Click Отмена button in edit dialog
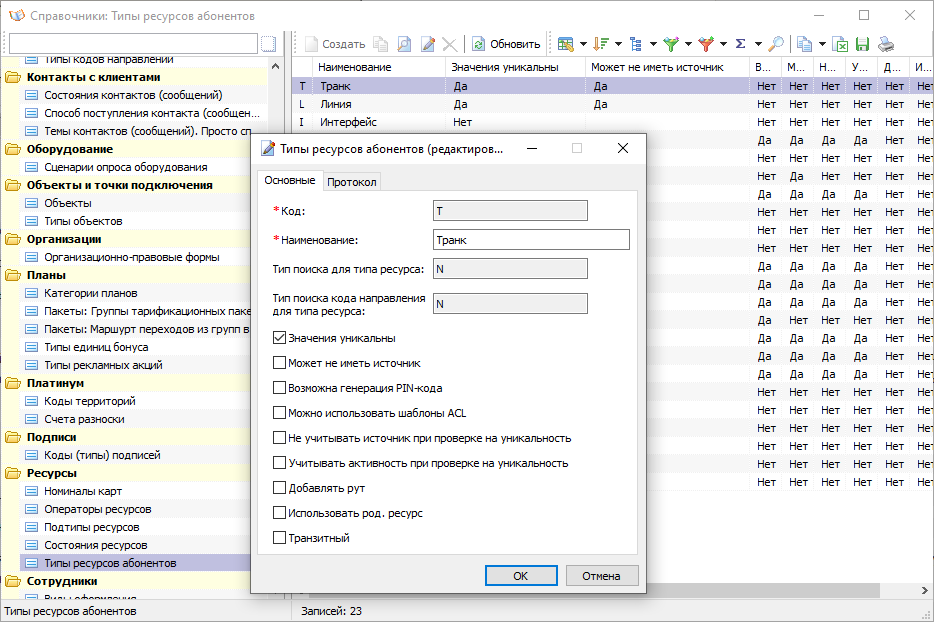 601,576
